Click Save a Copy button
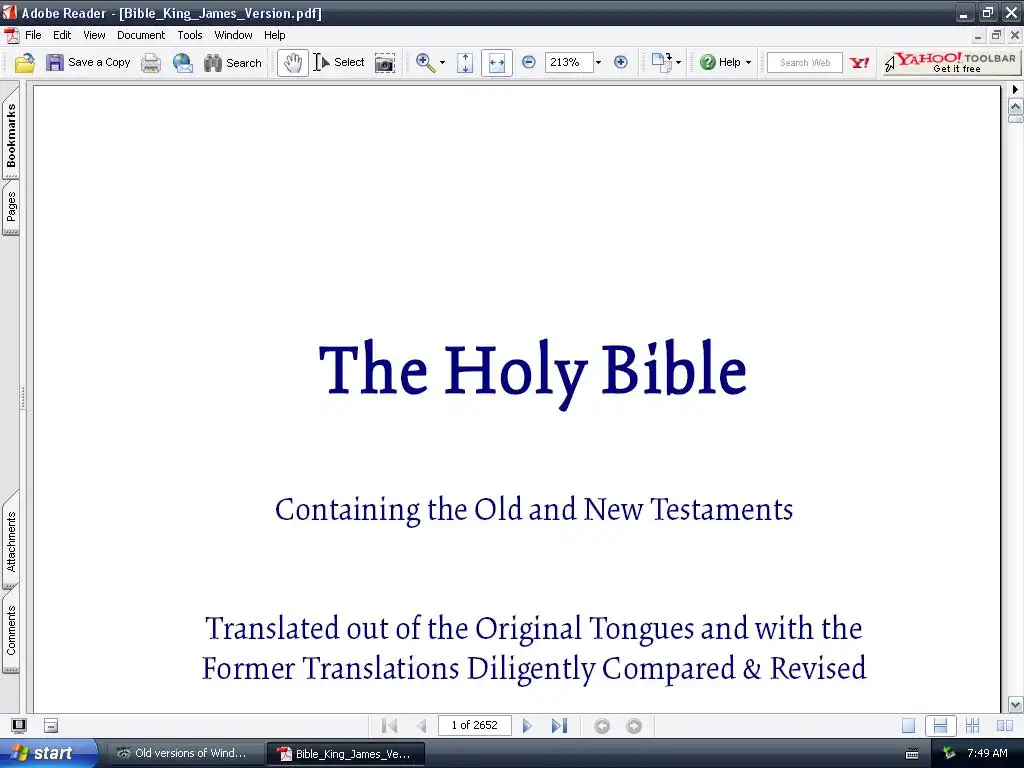This screenshot has height=768, width=1024. [x=88, y=63]
